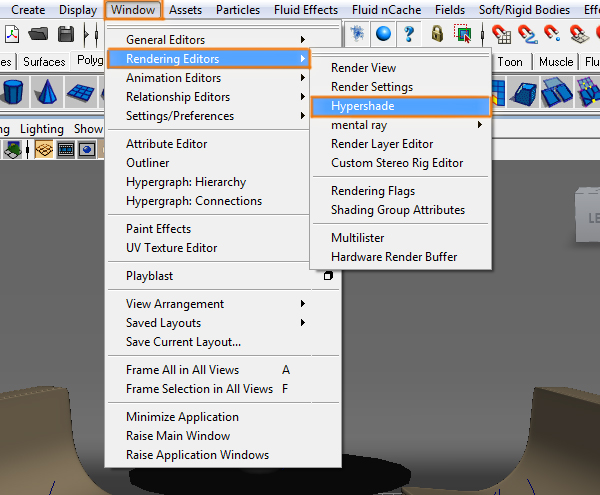Viewport: 600px width, 495px height.
Task: Toggle the film gate icon
Action: pyautogui.click(x=66, y=150)
